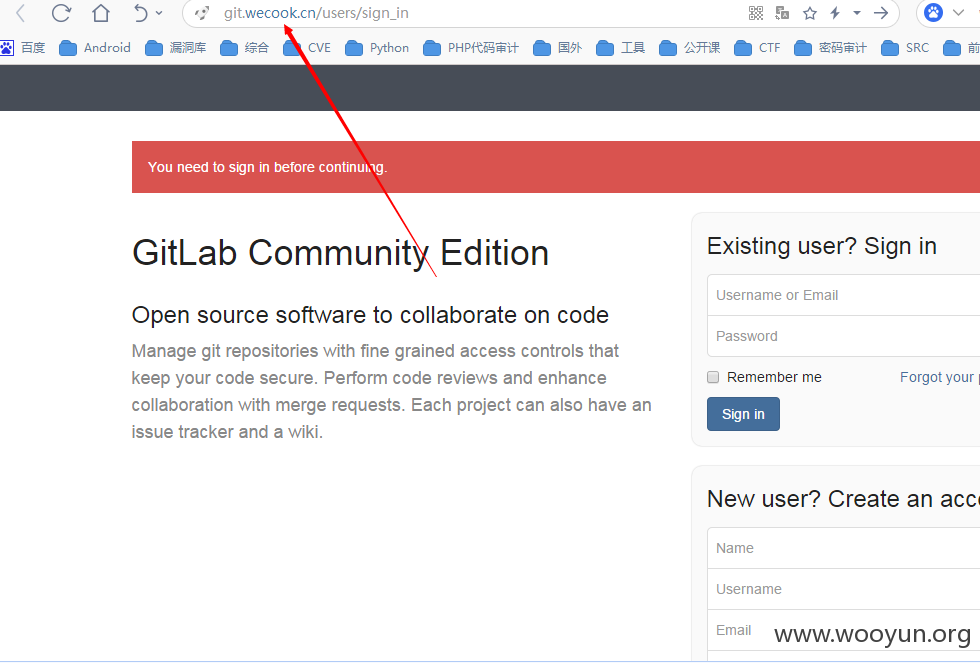Viewport: 980px width, 663px height.
Task: Expand the search engine chevron dropdown
Action: click(x=958, y=13)
